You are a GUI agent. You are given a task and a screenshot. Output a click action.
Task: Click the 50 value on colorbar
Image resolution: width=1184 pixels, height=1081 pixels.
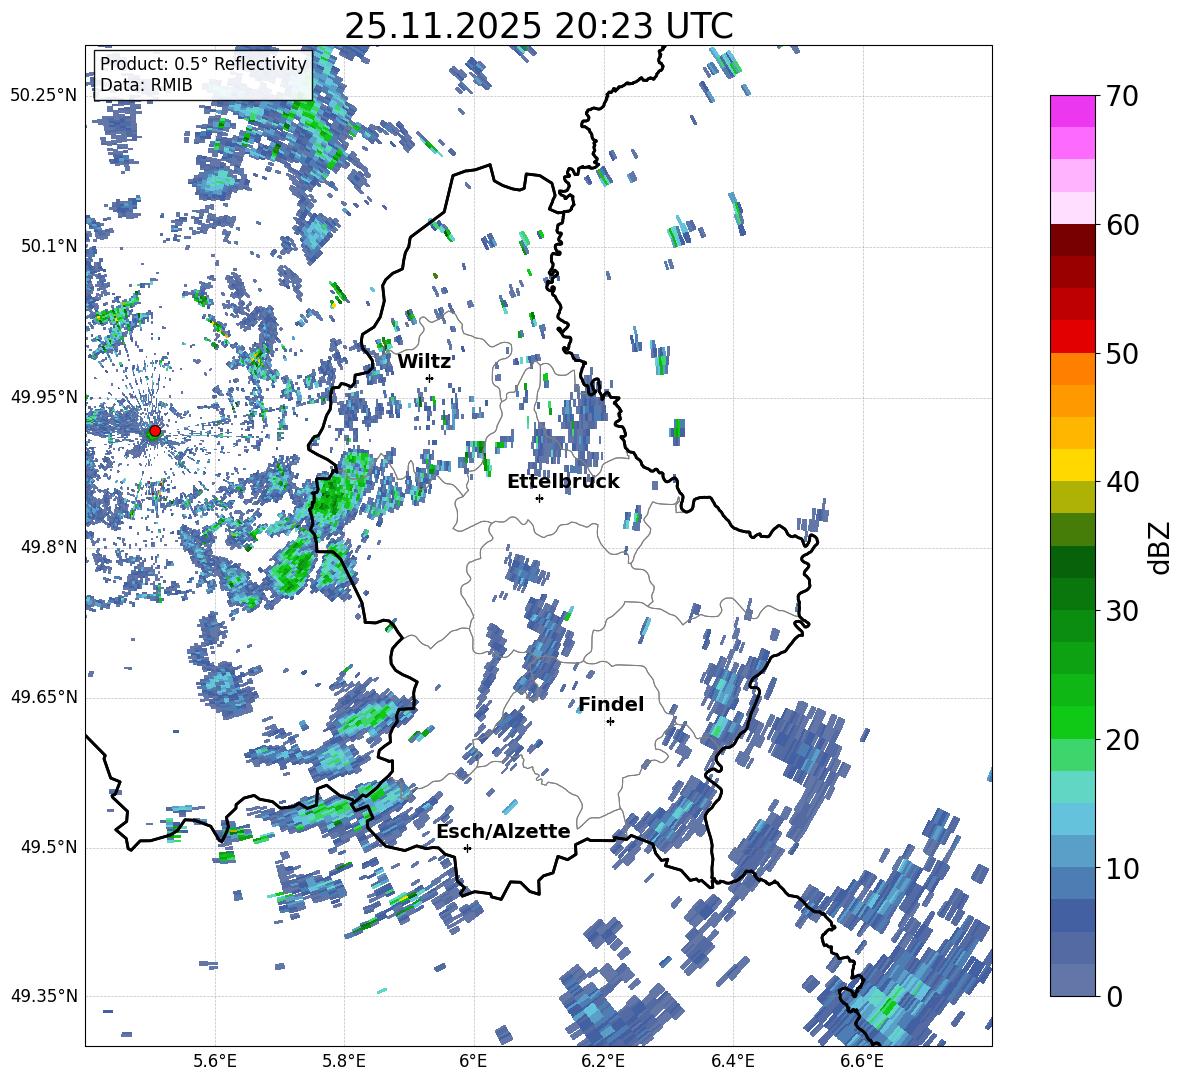1122,354
